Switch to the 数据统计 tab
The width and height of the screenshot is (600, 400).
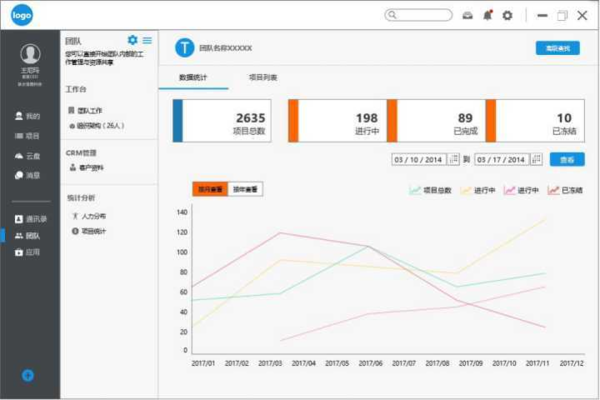193,78
